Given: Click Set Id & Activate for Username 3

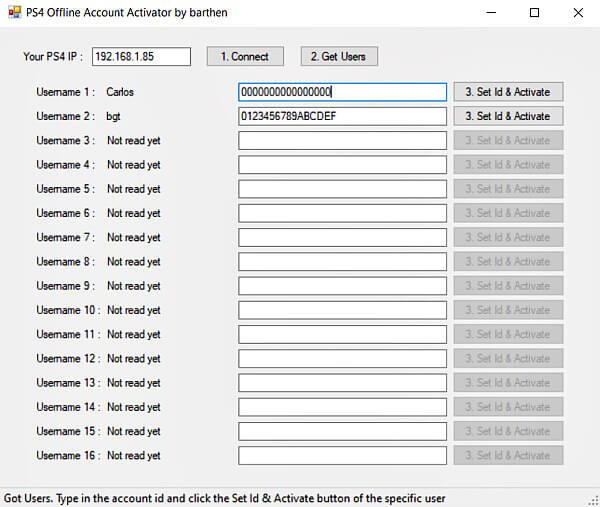Looking at the screenshot, I should tap(508, 140).
